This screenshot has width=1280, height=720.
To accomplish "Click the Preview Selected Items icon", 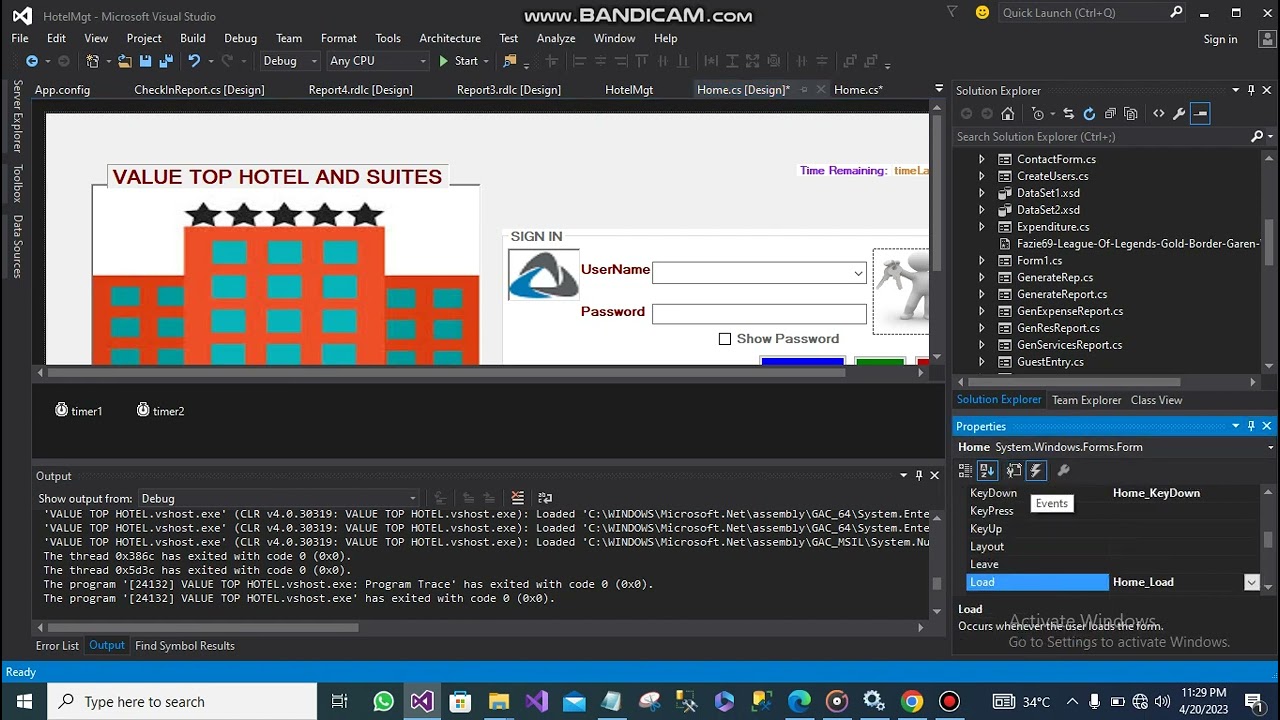I will click(1201, 113).
